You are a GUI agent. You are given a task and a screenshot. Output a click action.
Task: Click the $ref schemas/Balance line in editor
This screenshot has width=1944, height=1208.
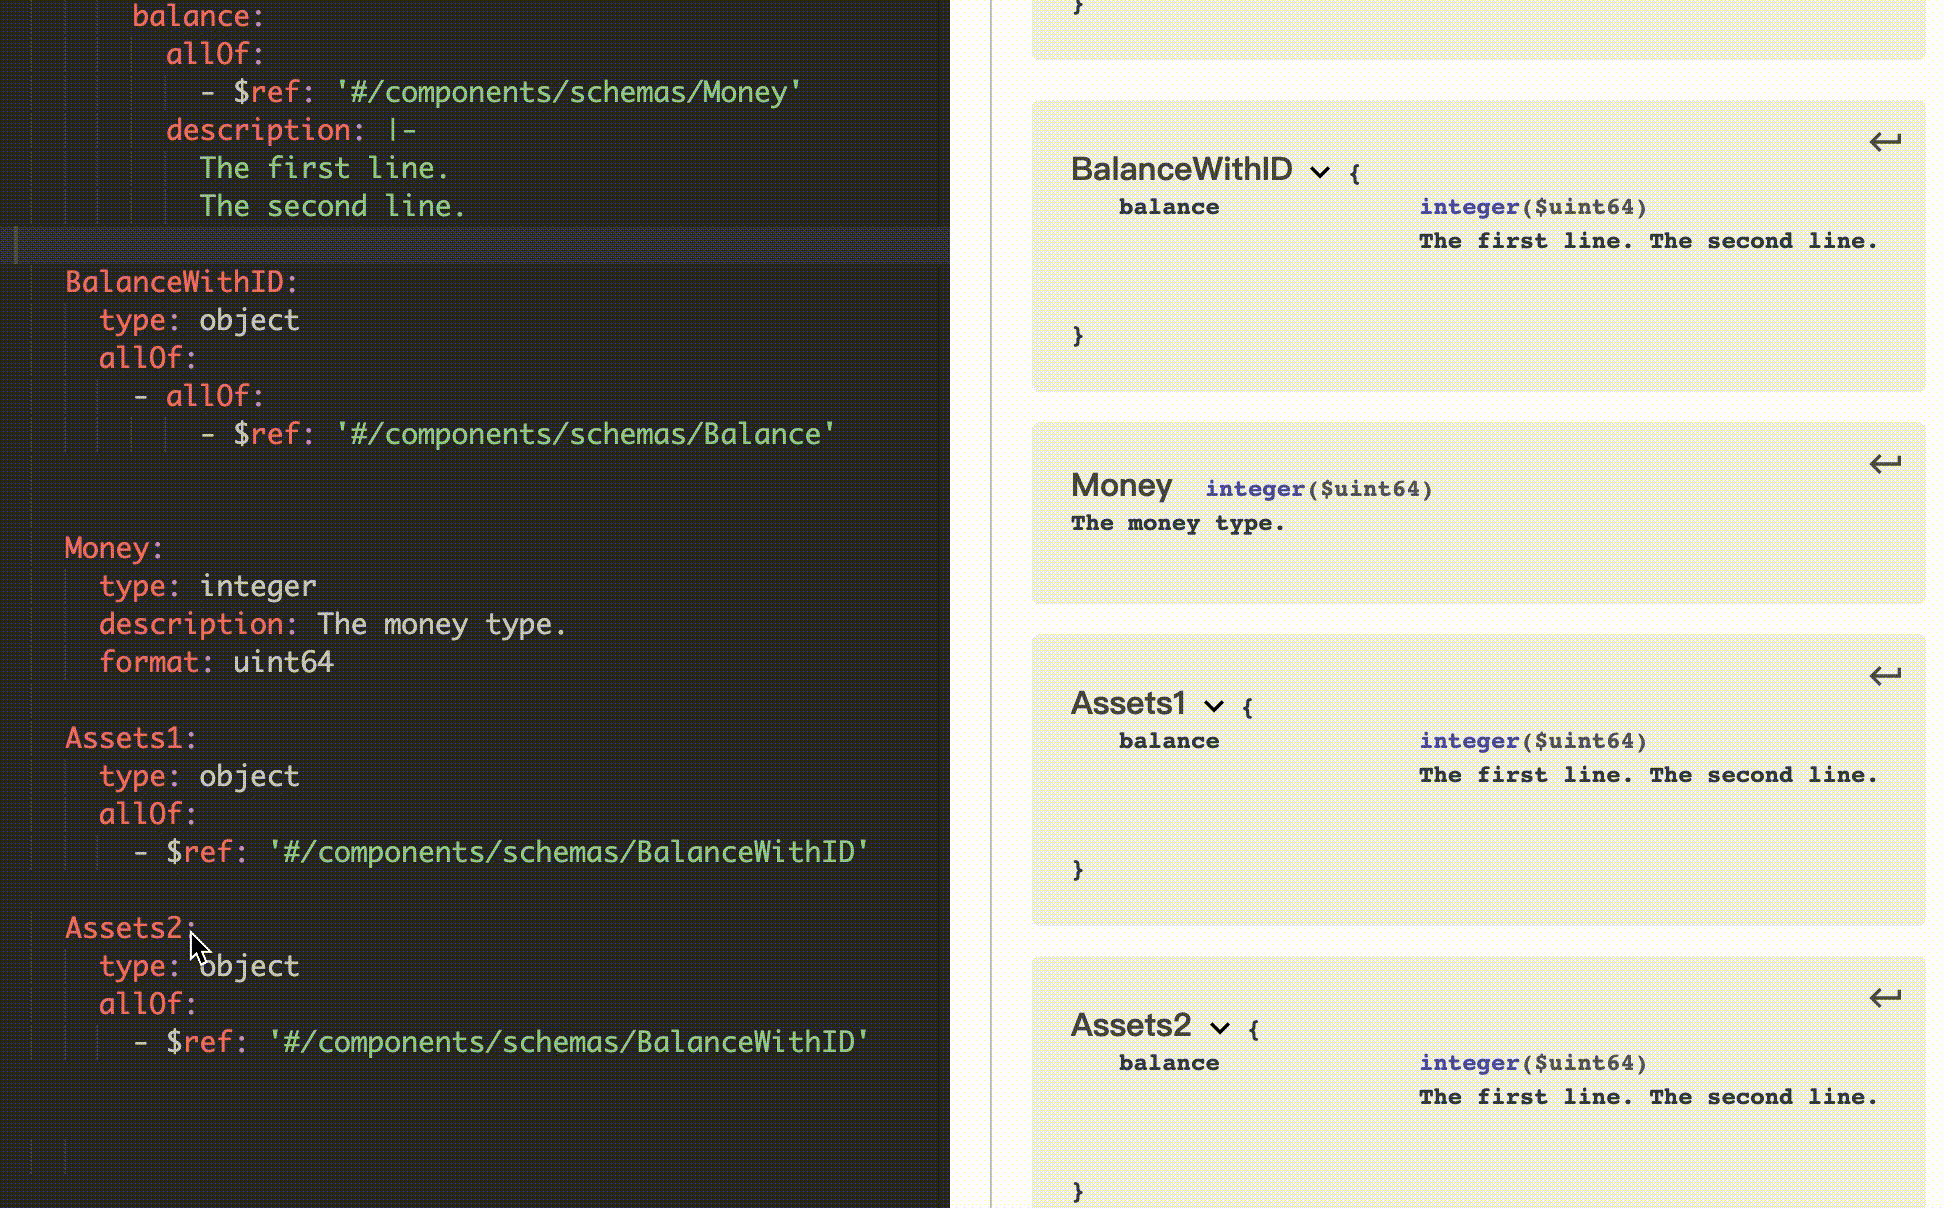click(x=518, y=434)
